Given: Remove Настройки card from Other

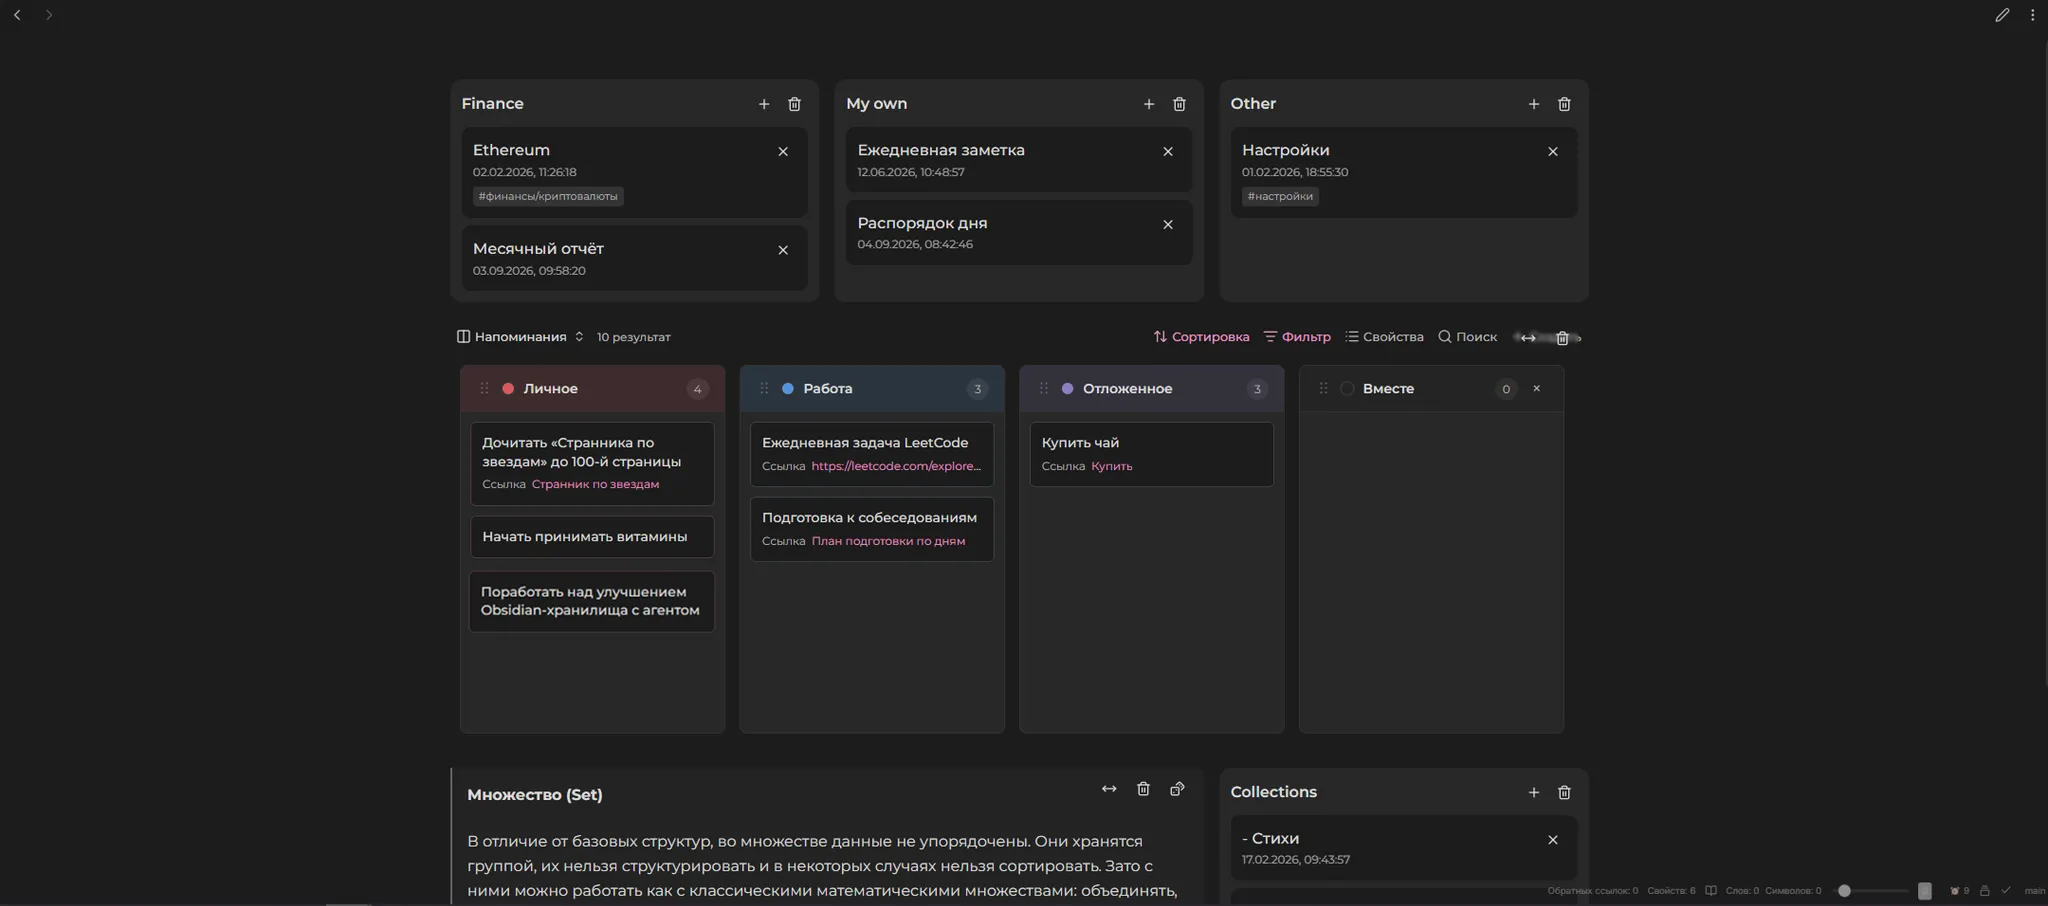Looking at the screenshot, I should pos(1553,152).
